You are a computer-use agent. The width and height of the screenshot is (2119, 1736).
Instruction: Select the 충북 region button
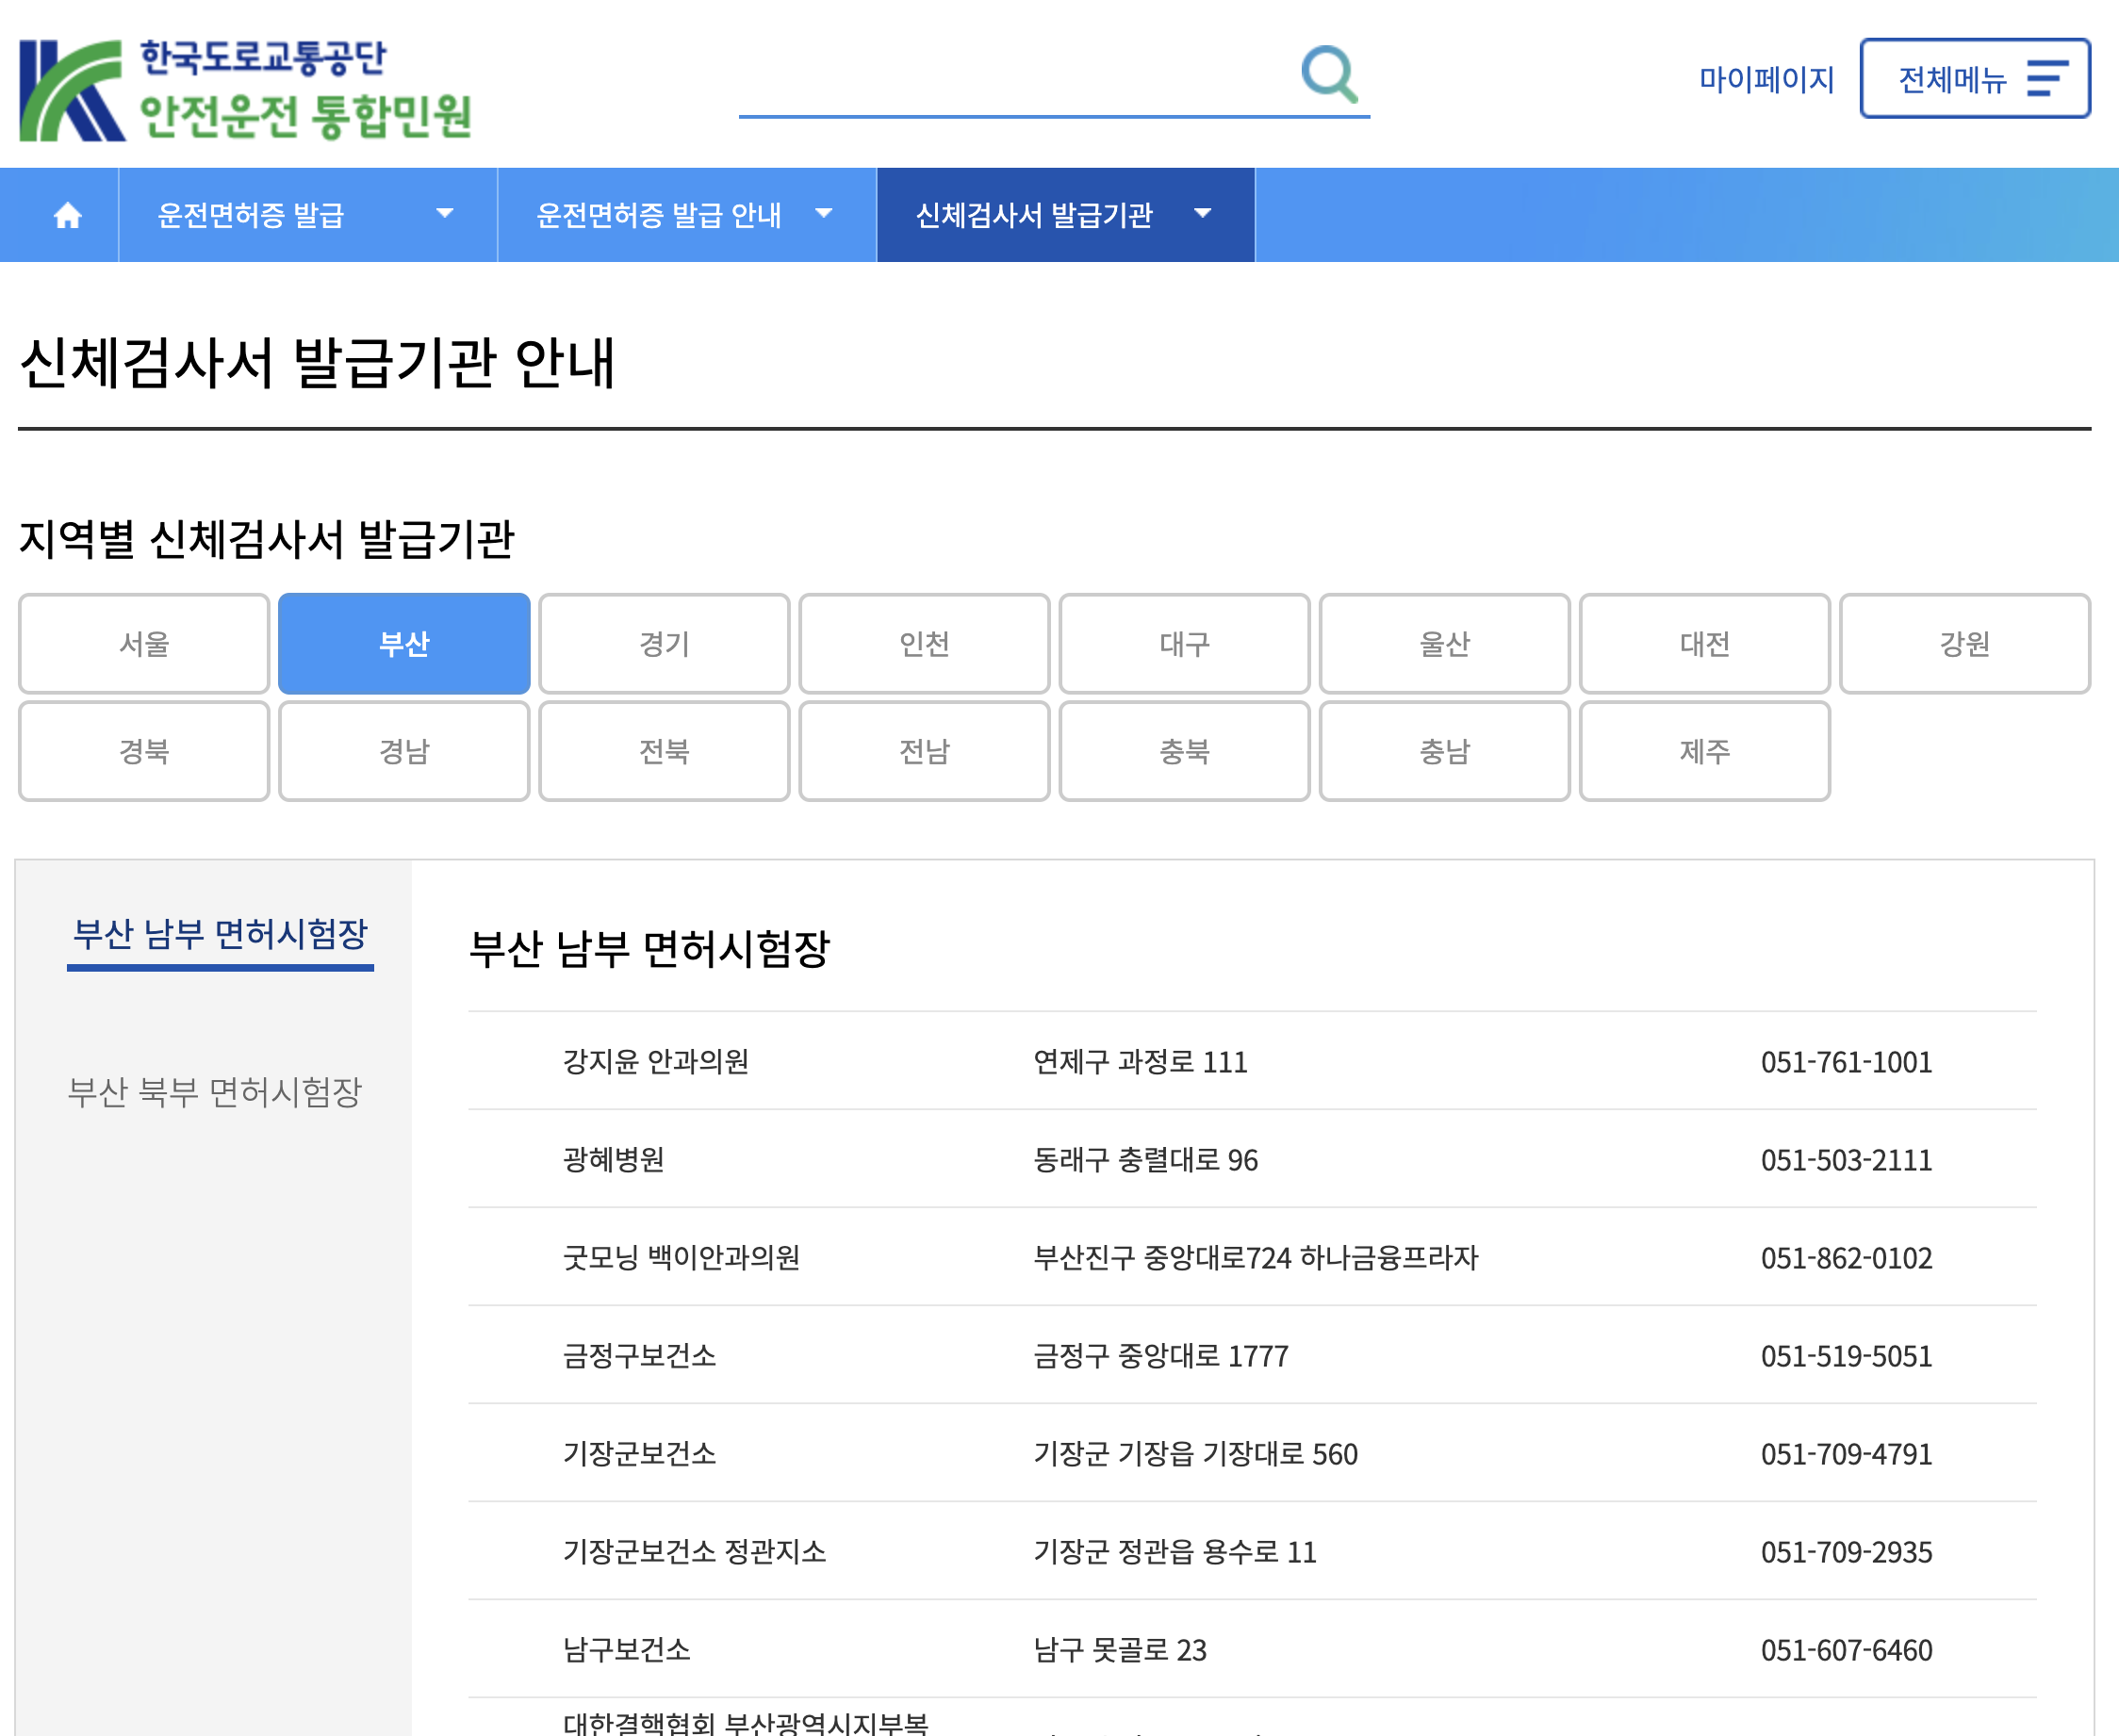tap(1184, 751)
